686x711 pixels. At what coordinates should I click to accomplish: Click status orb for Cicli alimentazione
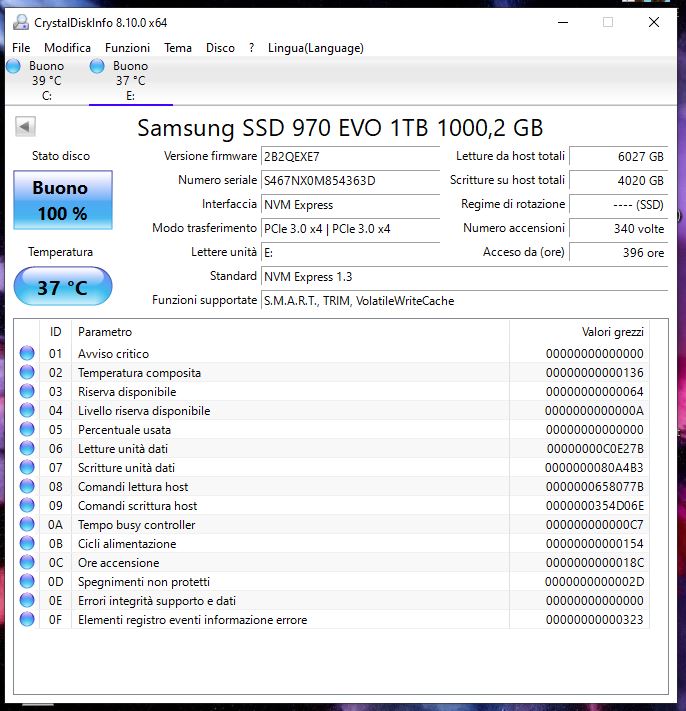[x=27, y=543]
